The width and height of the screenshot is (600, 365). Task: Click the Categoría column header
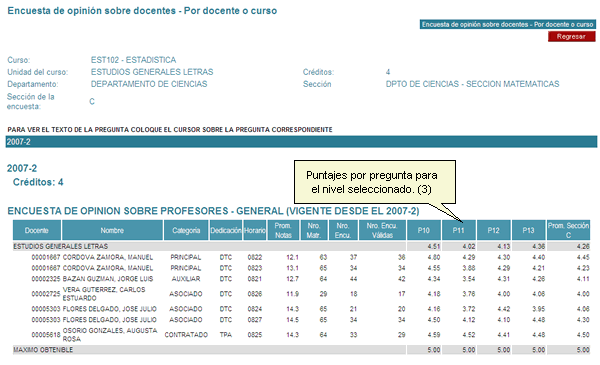pos(186,230)
